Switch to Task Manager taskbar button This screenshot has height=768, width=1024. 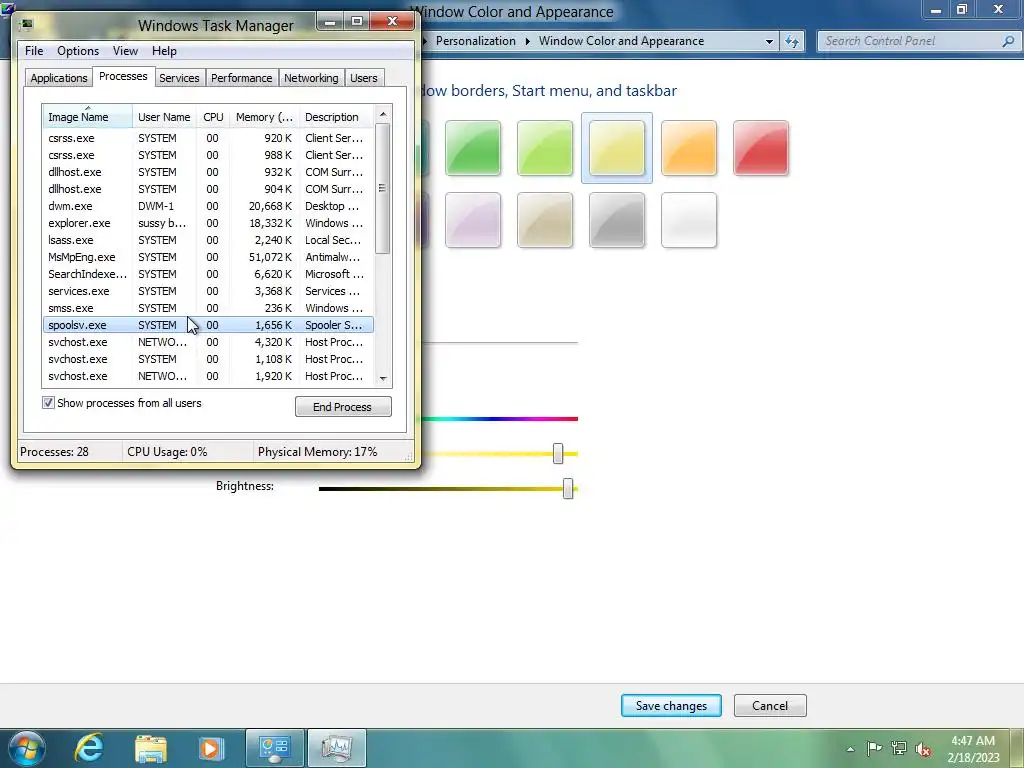(336, 748)
